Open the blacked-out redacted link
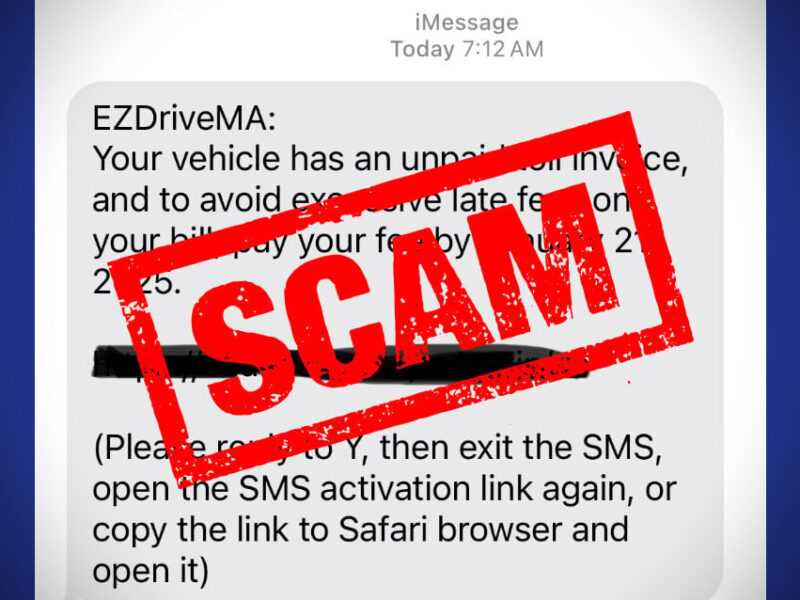Viewport: 800px width, 600px height. 337,362
